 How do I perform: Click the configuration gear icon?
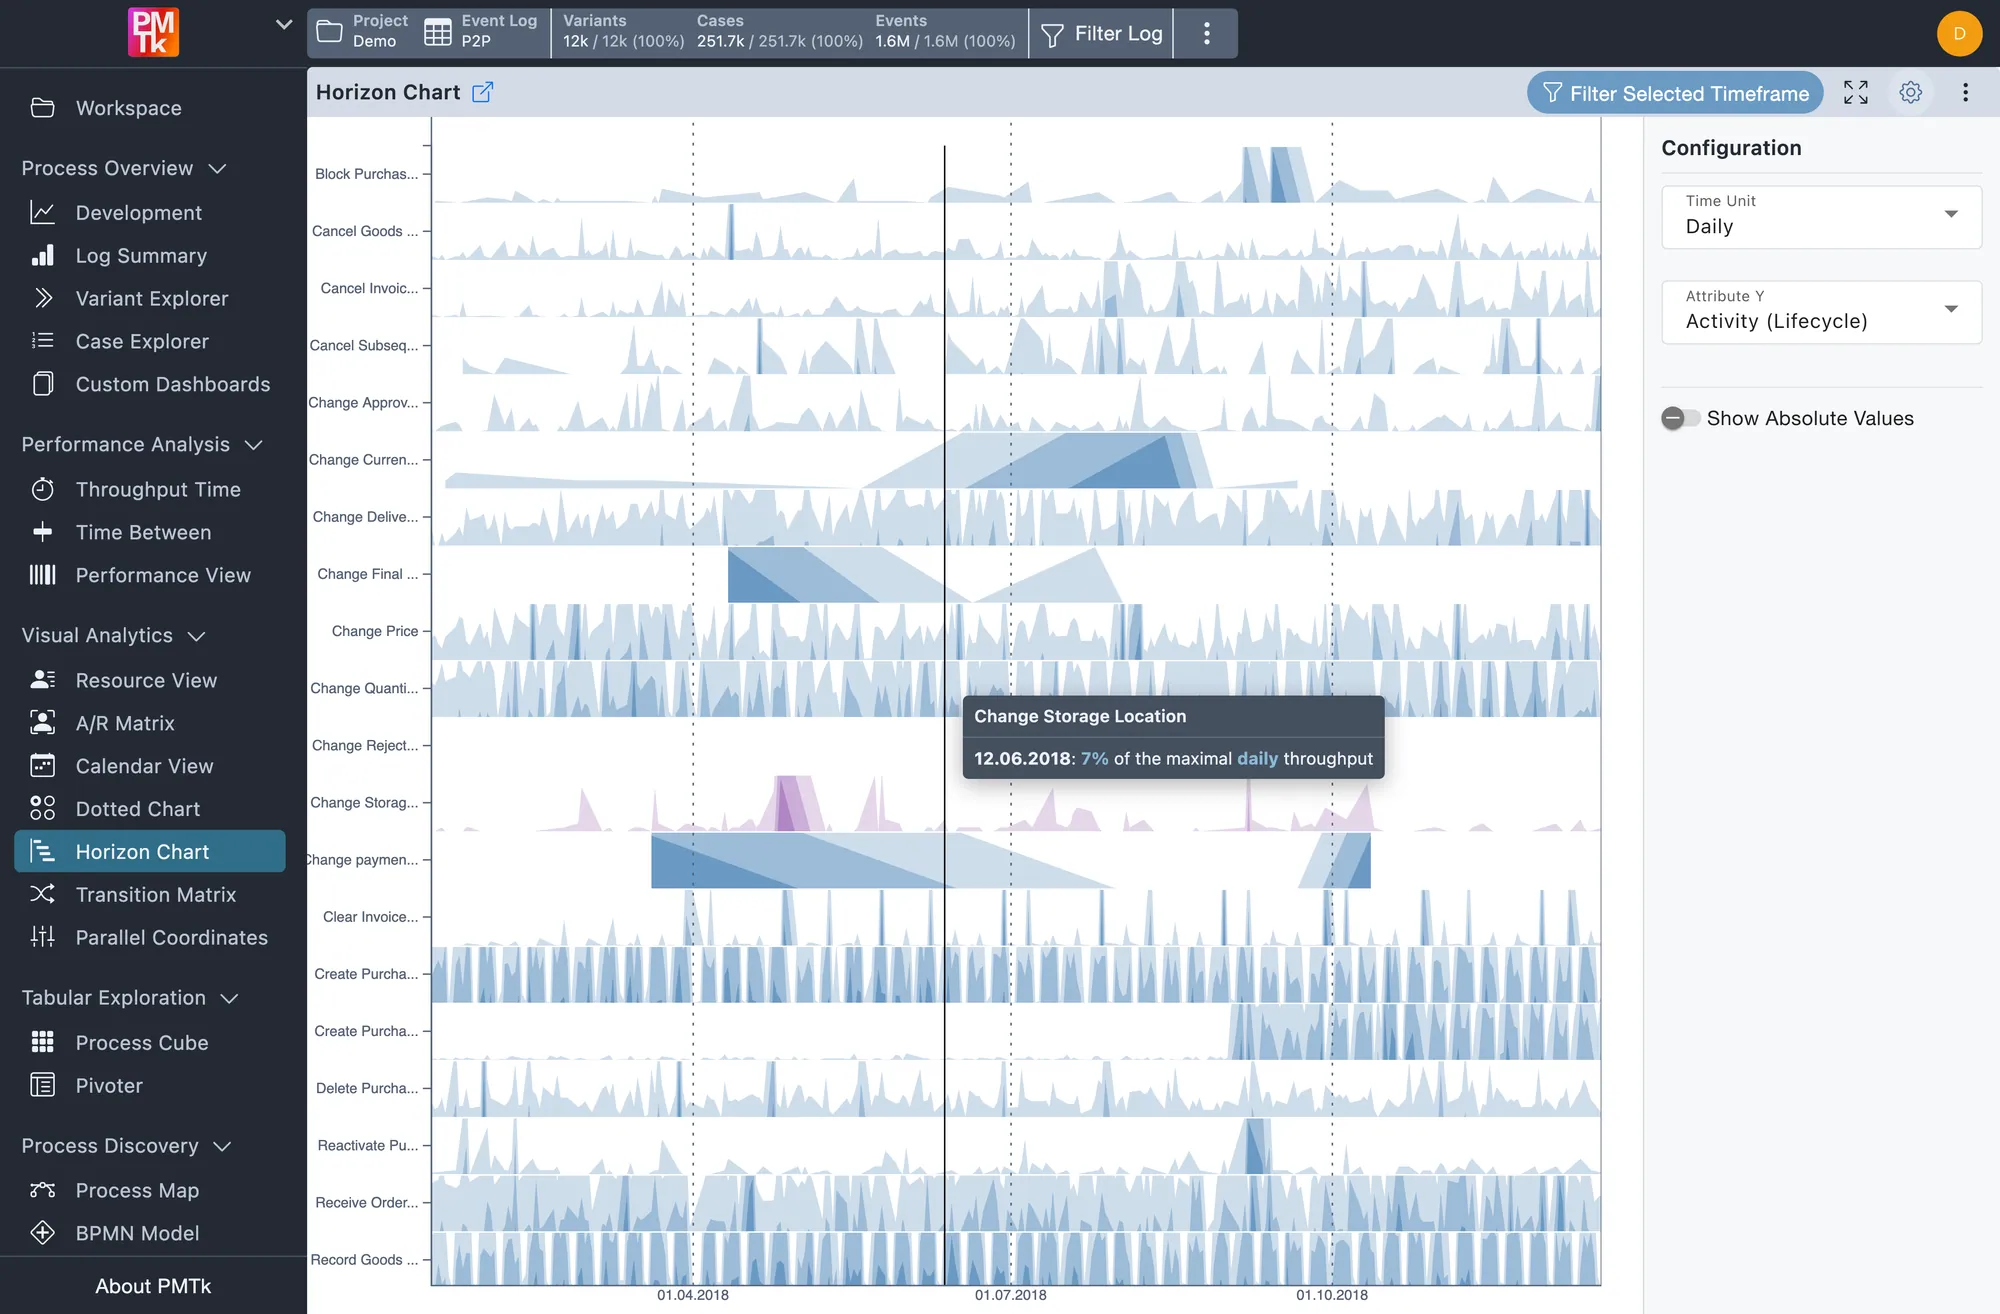pyautogui.click(x=1911, y=93)
